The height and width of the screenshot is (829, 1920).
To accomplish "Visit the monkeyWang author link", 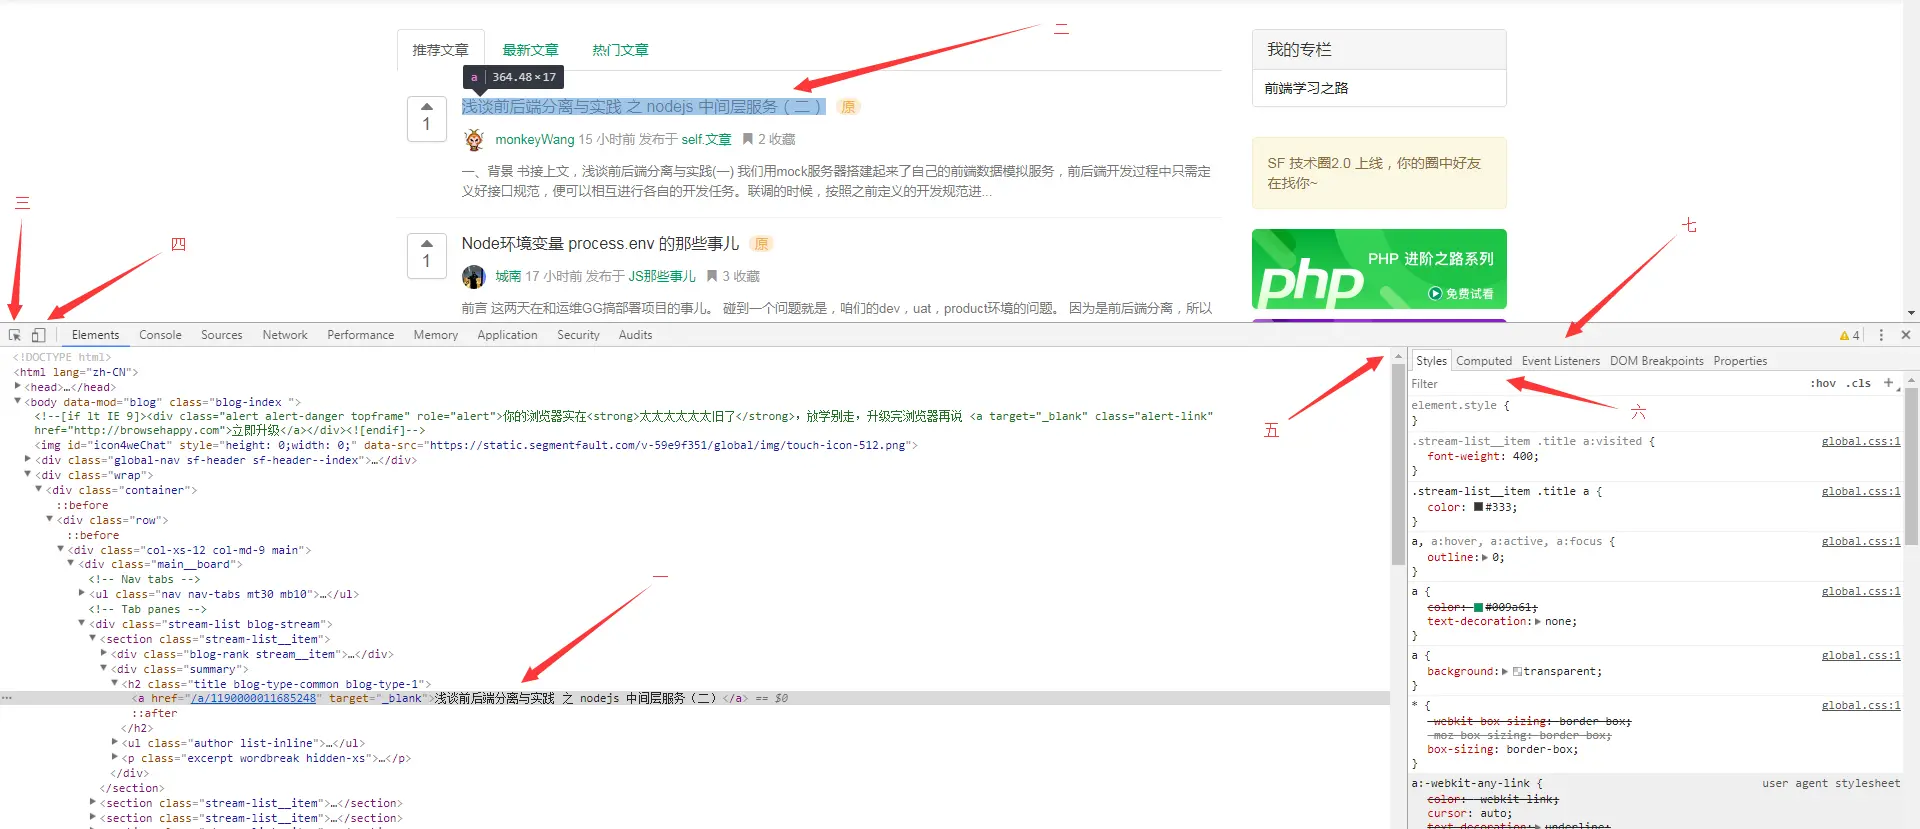I will [535, 140].
